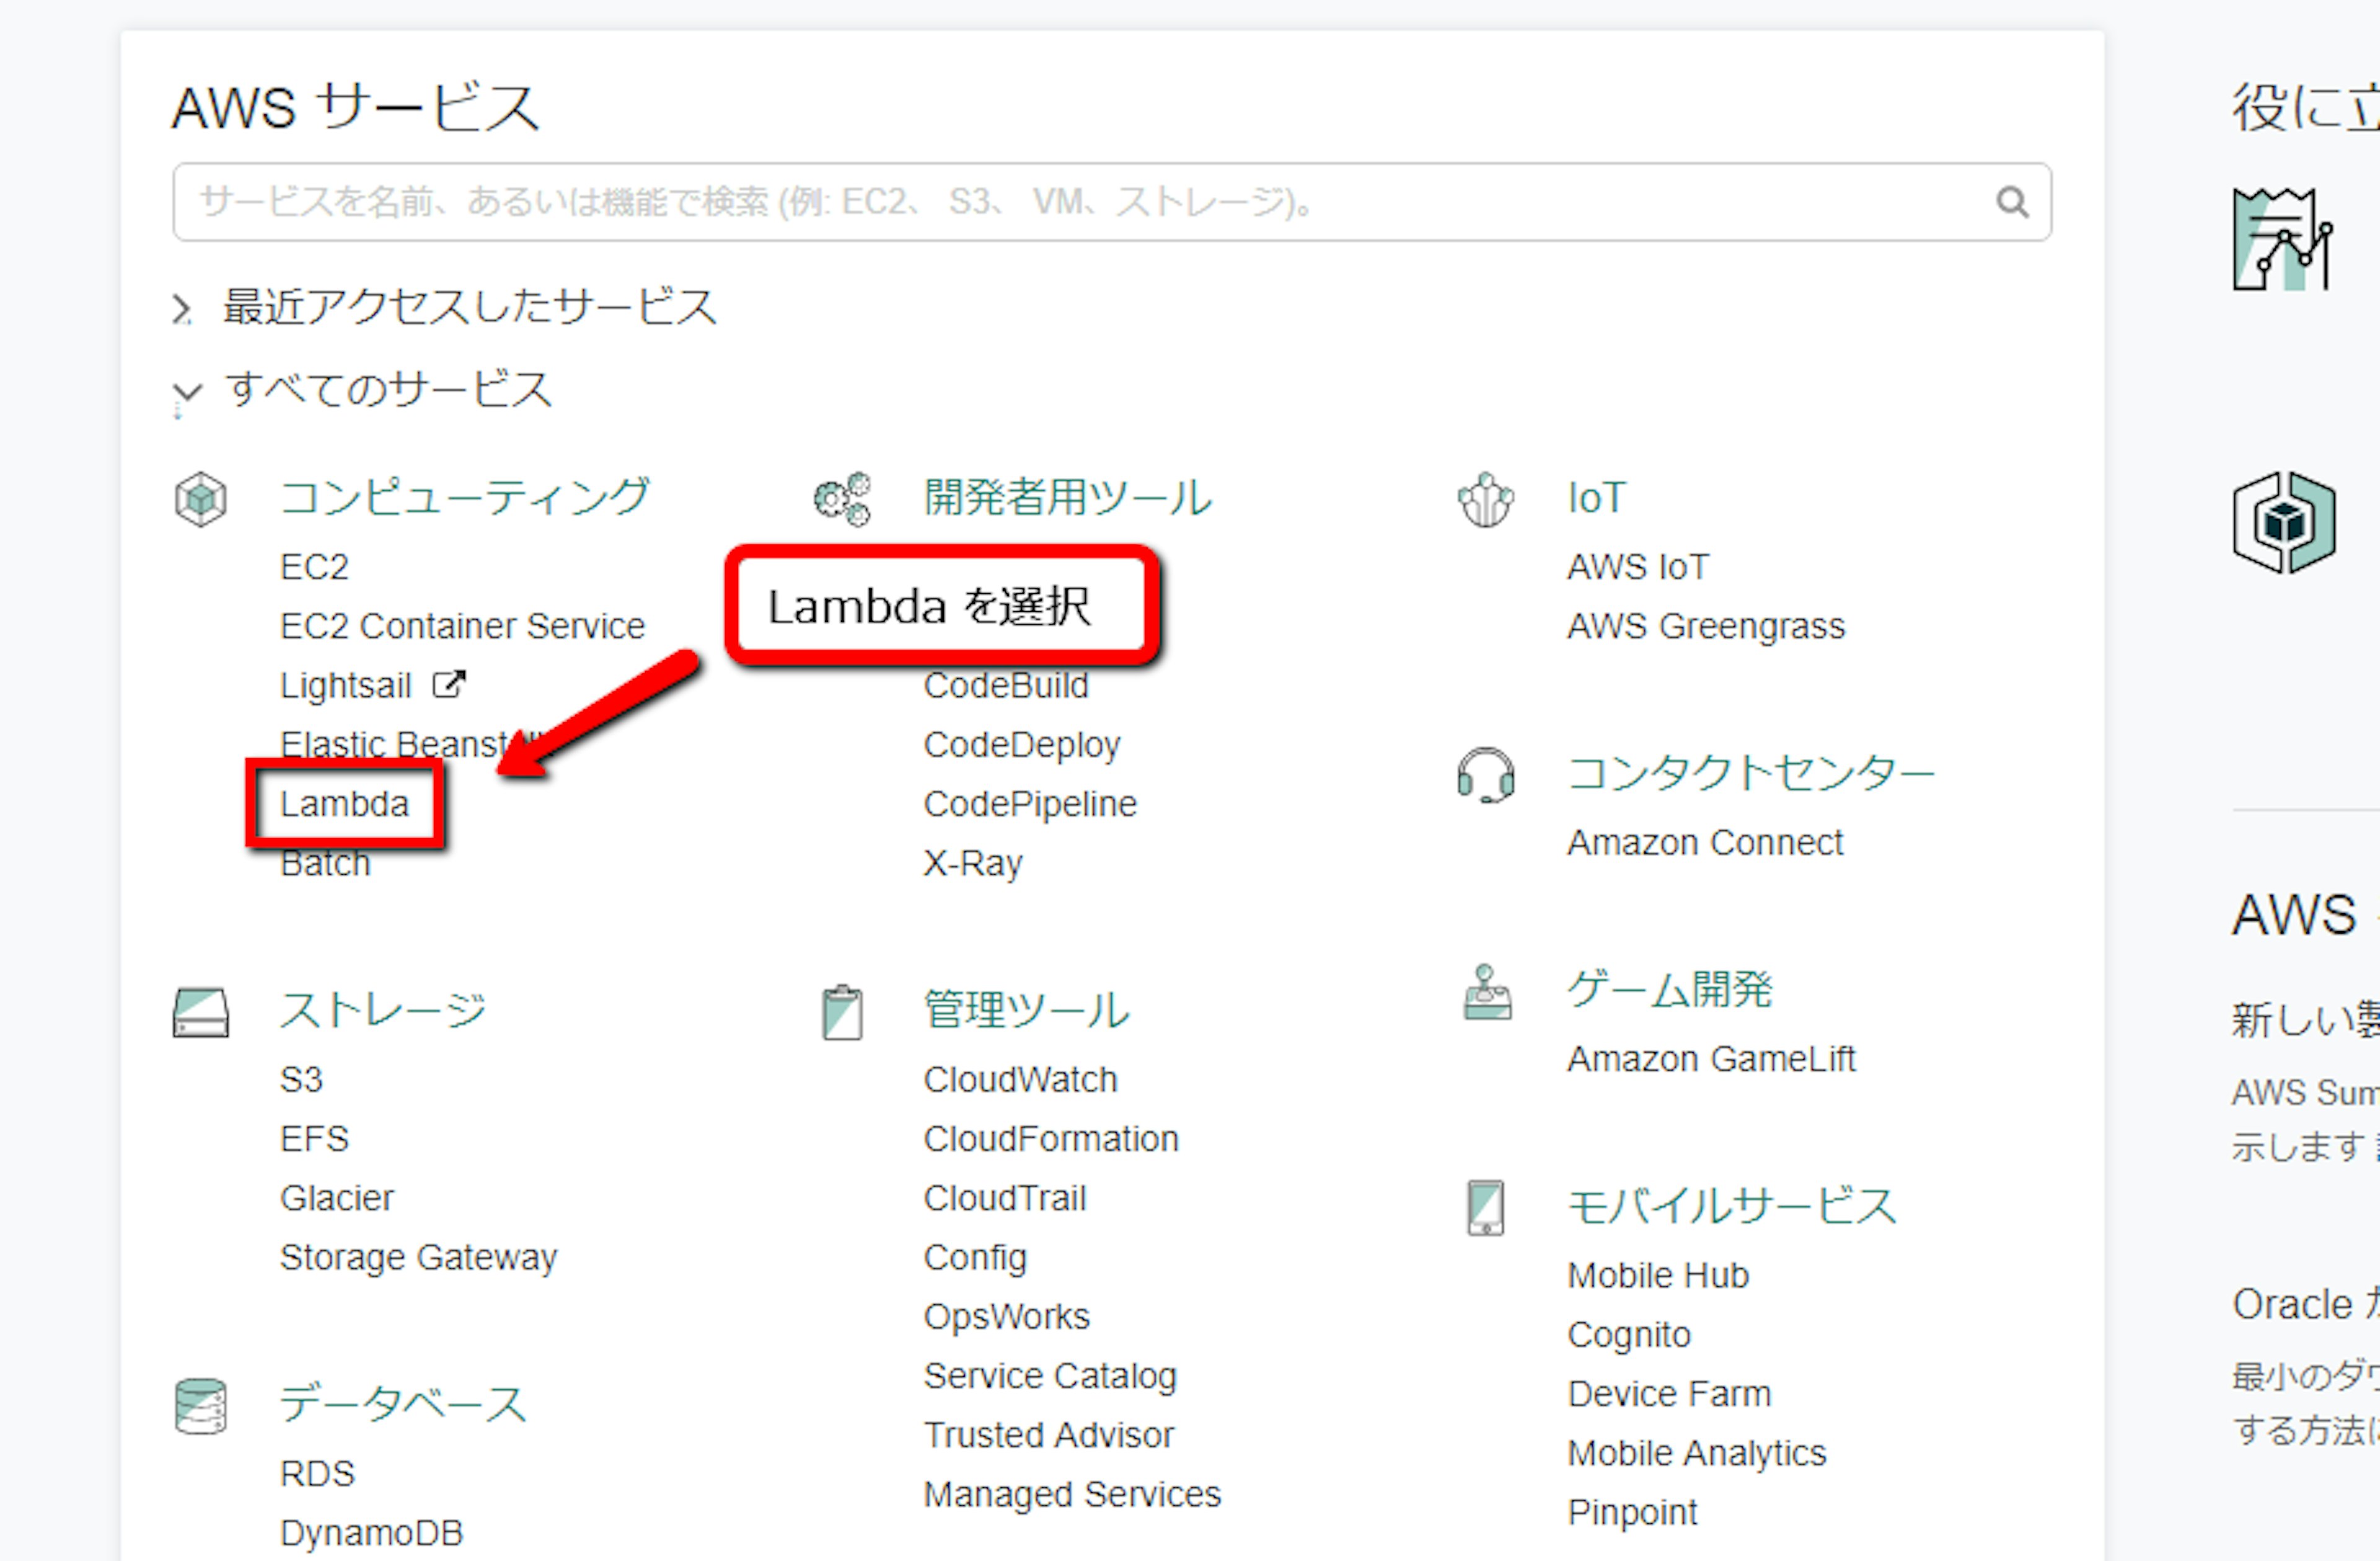This screenshot has width=2380, height=1561.
Task: Click the Compute category cube icon
Action: pos(201,498)
